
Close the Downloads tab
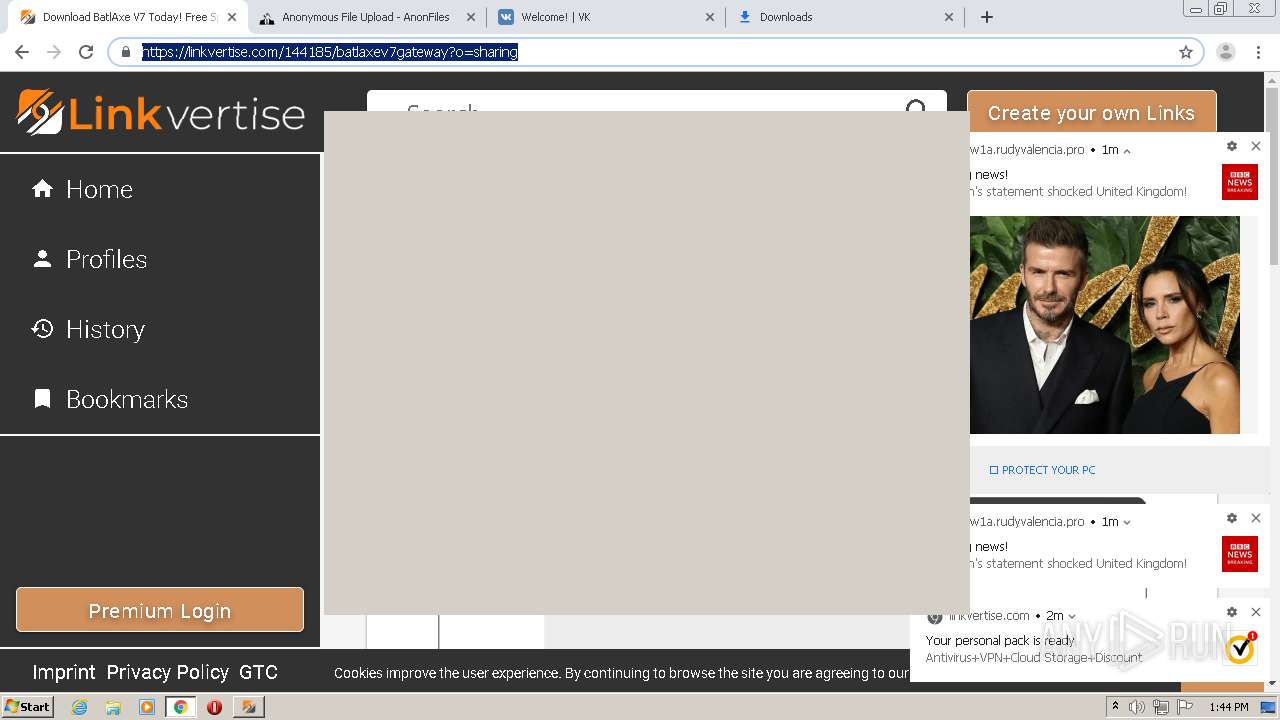click(x=949, y=17)
